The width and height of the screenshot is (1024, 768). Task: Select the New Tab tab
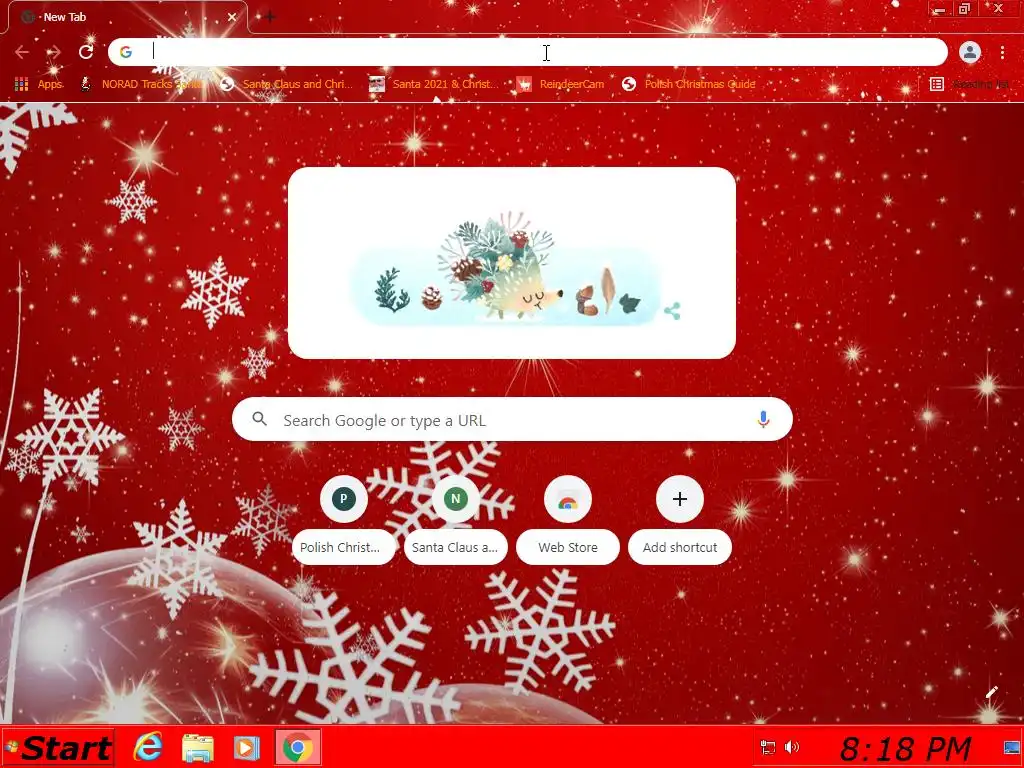pyautogui.click(x=127, y=18)
